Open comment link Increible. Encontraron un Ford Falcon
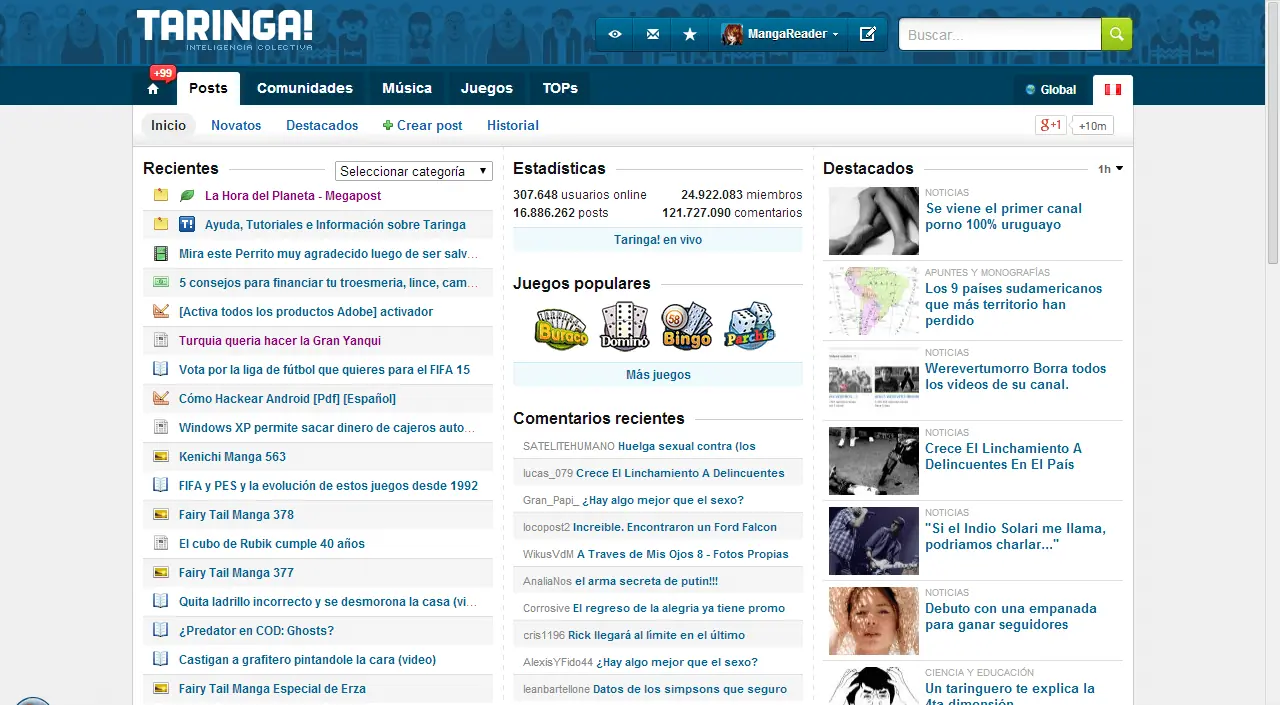Viewport: 1280px width, 705px height. click(x=675, y=527)
